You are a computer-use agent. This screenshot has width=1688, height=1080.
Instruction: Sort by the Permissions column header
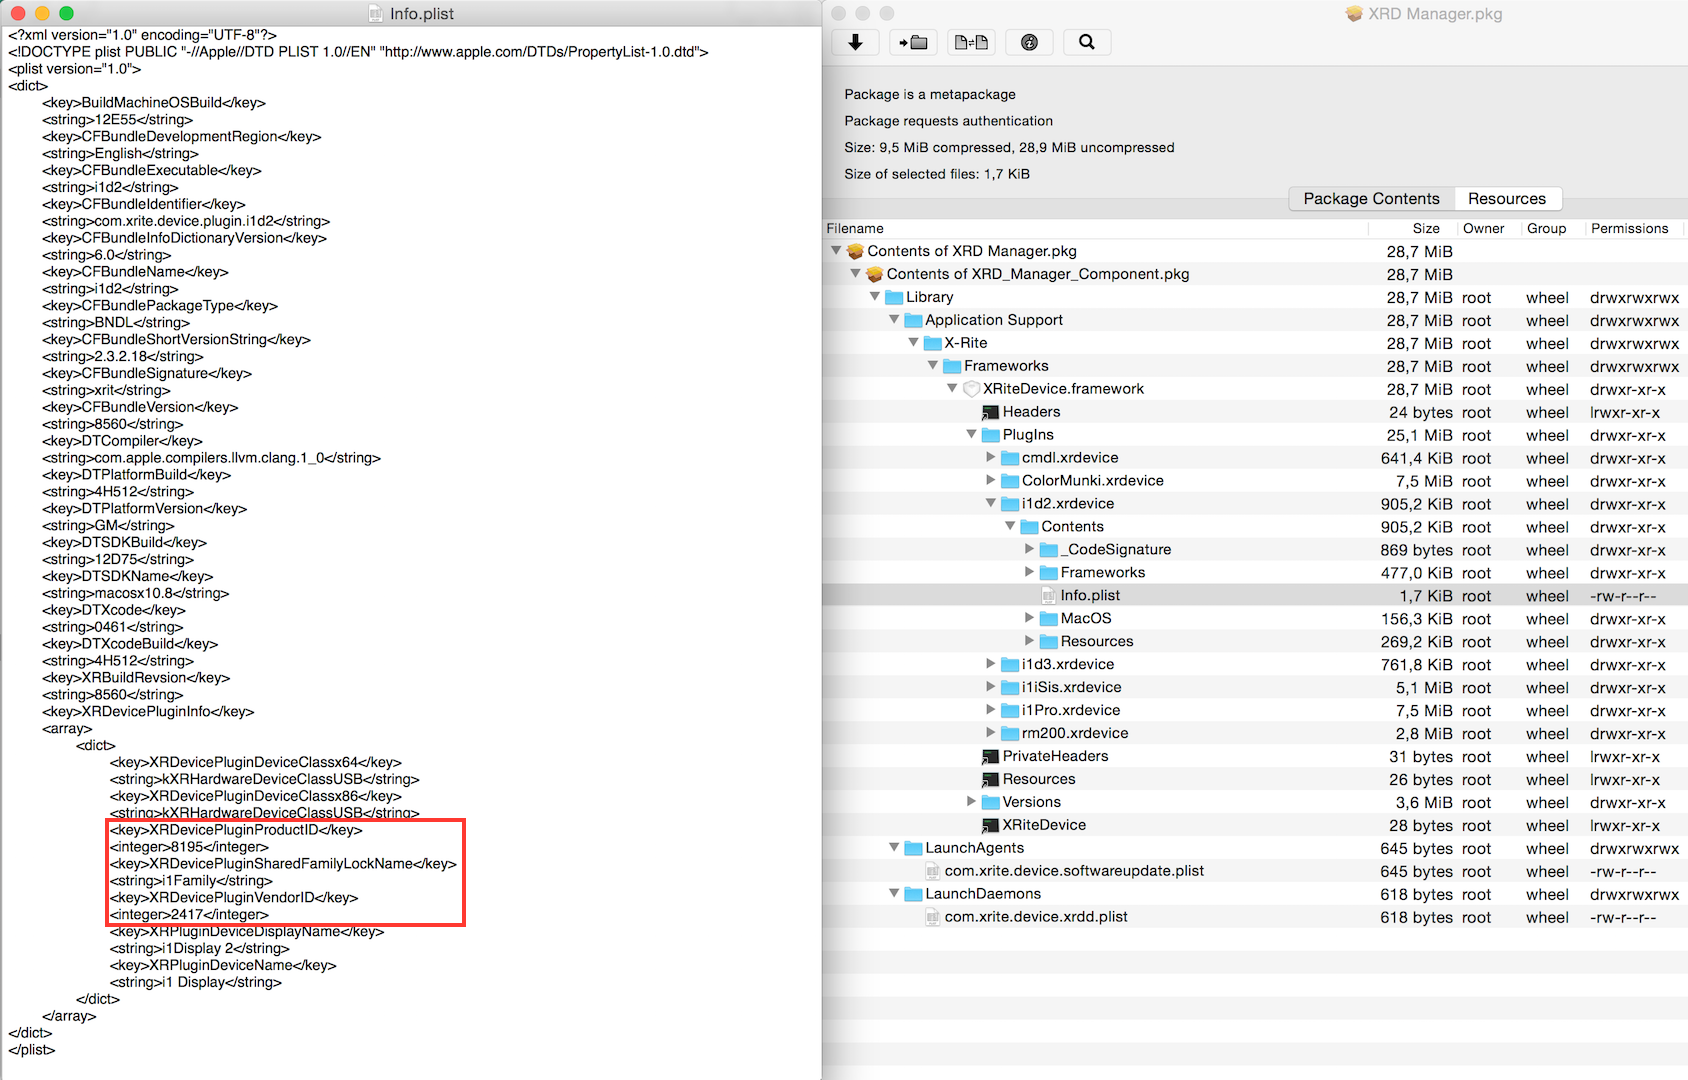(x=1635, y=229)
